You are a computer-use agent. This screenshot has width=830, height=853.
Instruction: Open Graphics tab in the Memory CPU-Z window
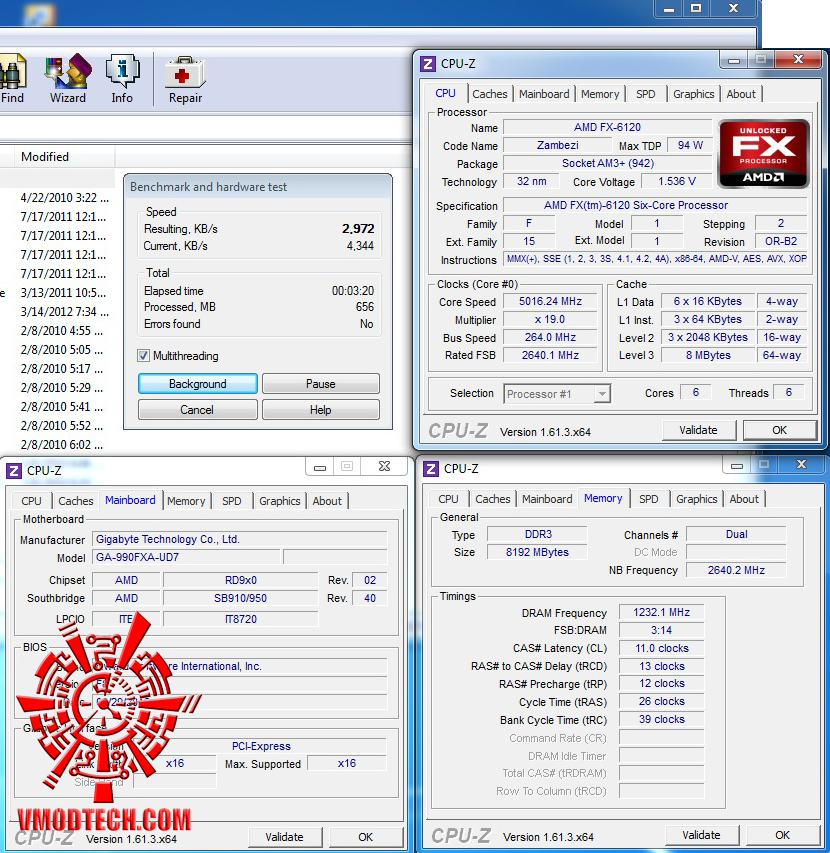point(697,499)
